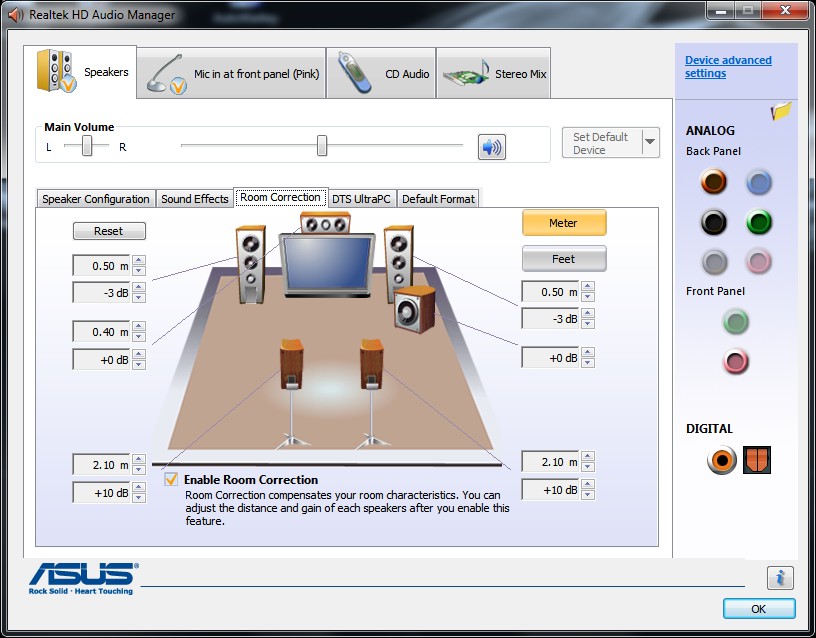Viewport: 816px width, 638px height.
Task: Click the blue back panel audio jack
Action: [759, 182]
